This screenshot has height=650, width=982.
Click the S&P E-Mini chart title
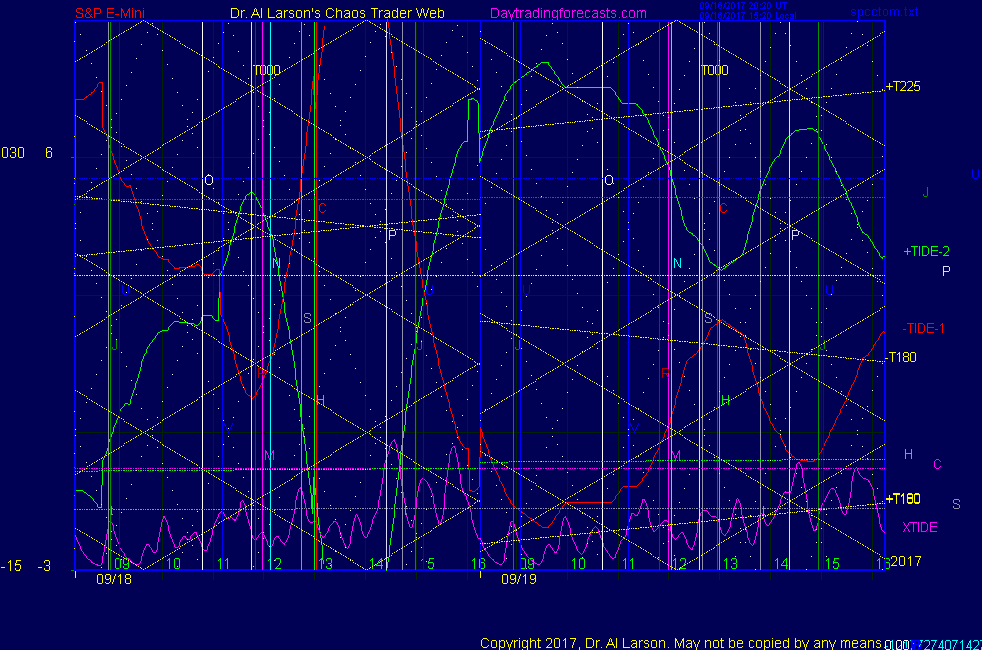(x=116, y=13)
